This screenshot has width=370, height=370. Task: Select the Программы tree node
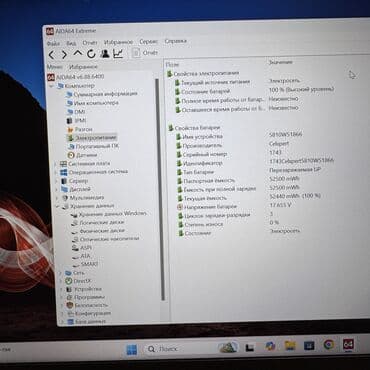point(85,297)
